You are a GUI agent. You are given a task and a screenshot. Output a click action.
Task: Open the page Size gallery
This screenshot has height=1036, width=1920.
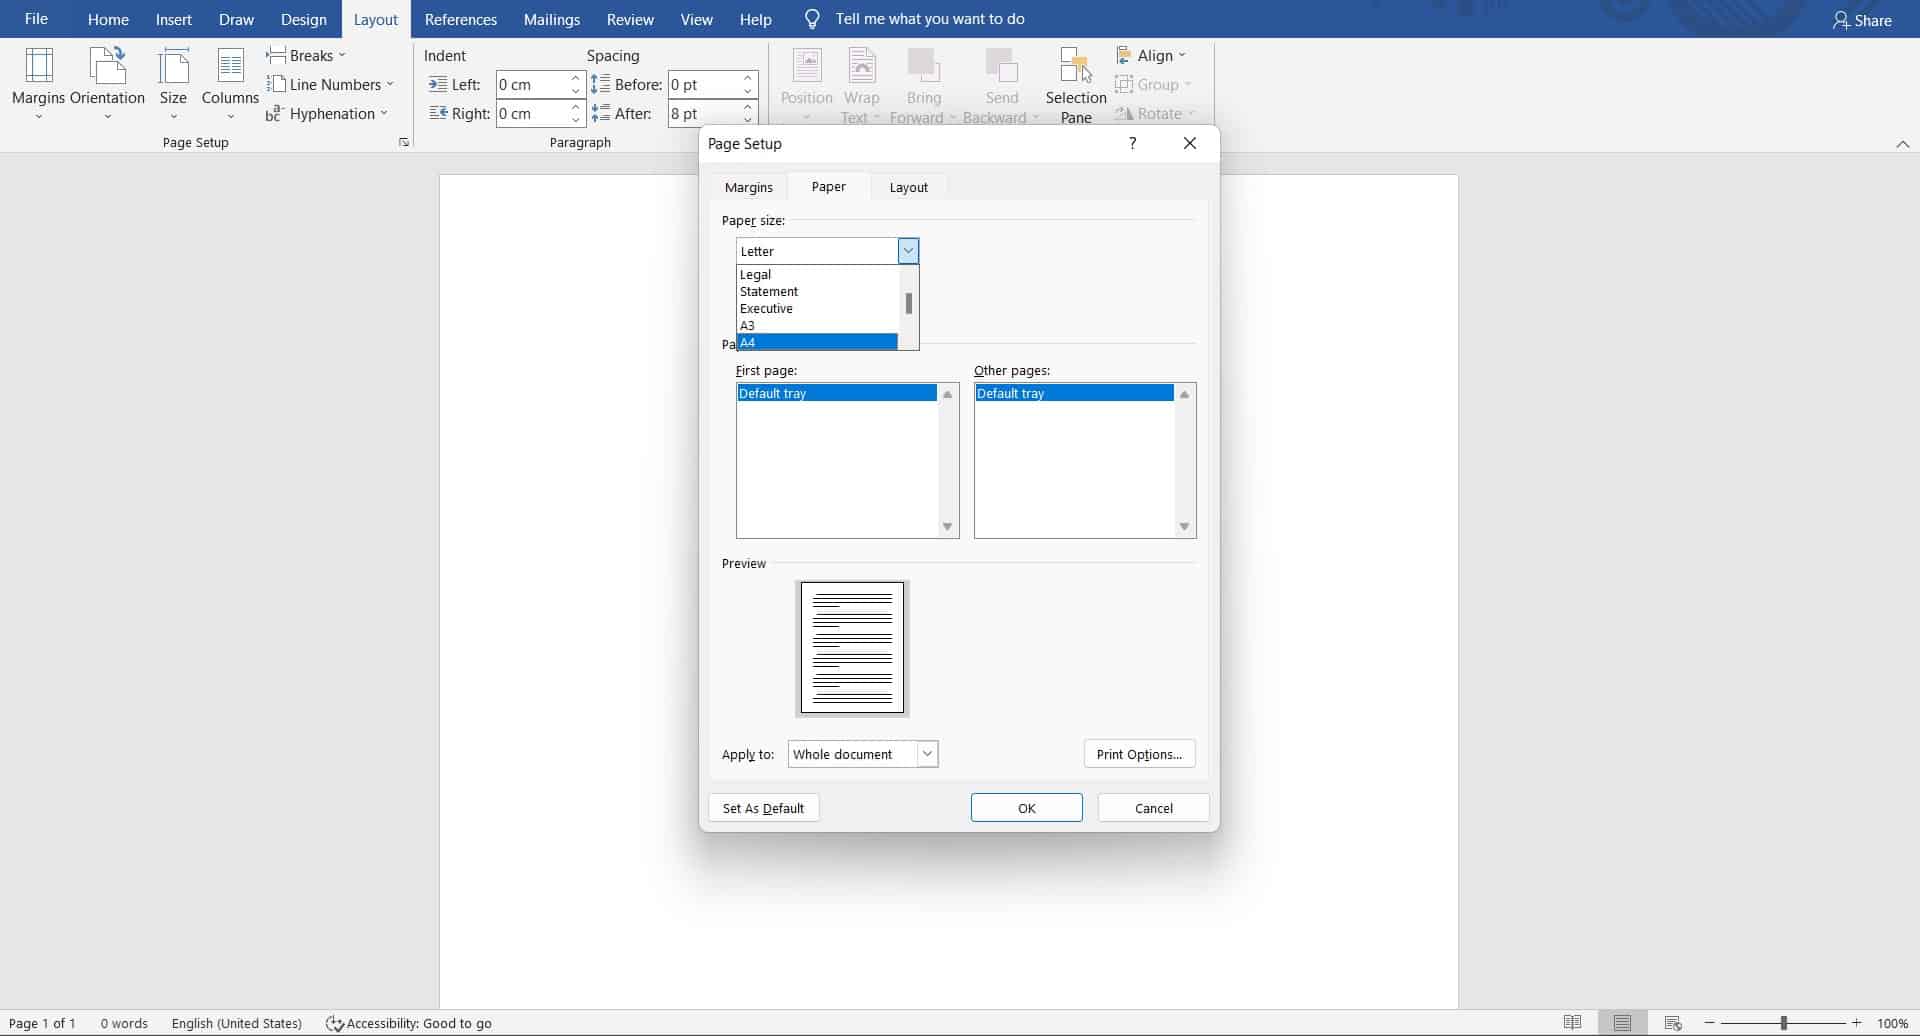click(173, 84)
